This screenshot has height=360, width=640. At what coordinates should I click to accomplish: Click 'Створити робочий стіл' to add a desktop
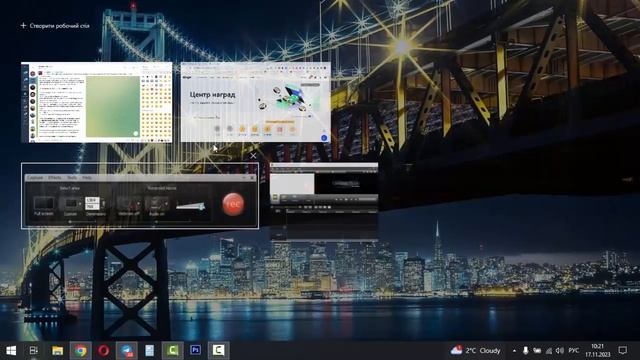(x=55, y=26)
